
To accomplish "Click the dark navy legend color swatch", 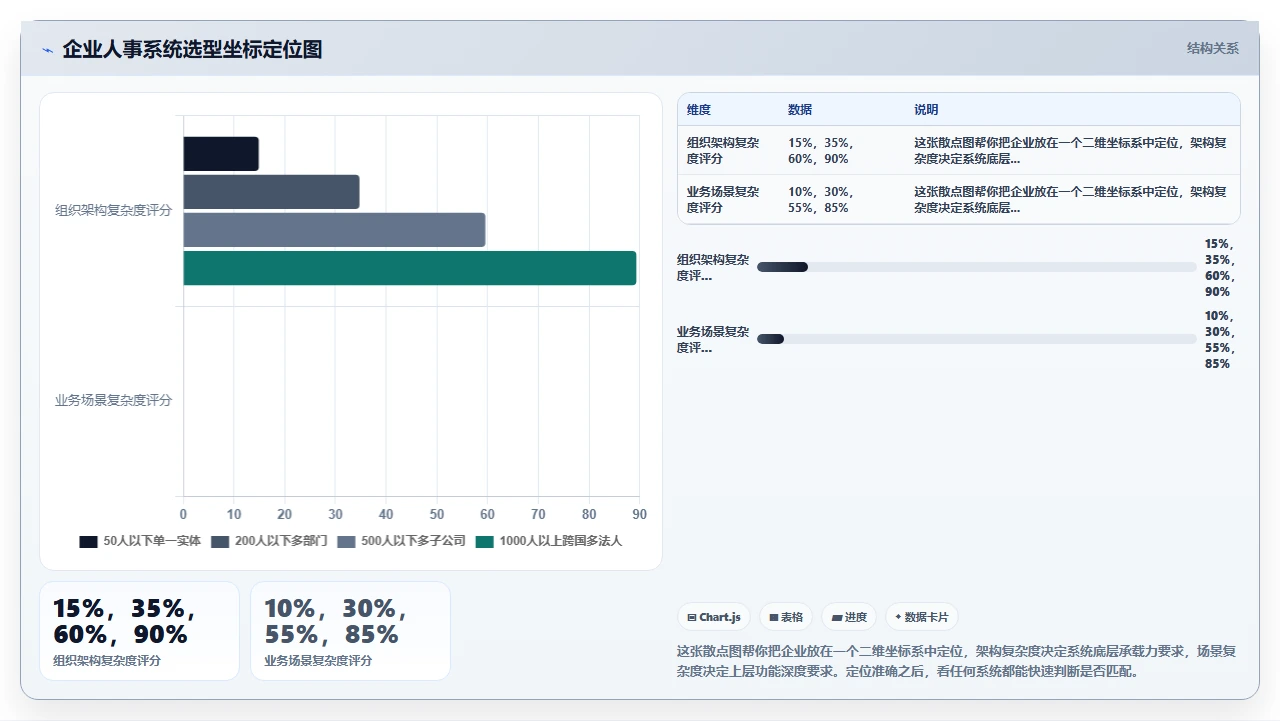I will [88, 541].
